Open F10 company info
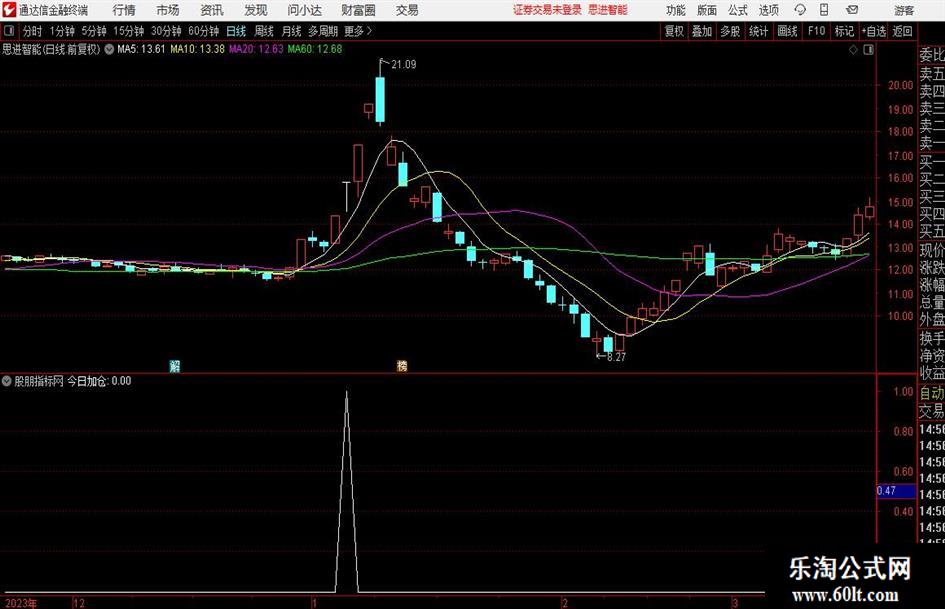This screenshot has width=945, height=609. point(817,31)
